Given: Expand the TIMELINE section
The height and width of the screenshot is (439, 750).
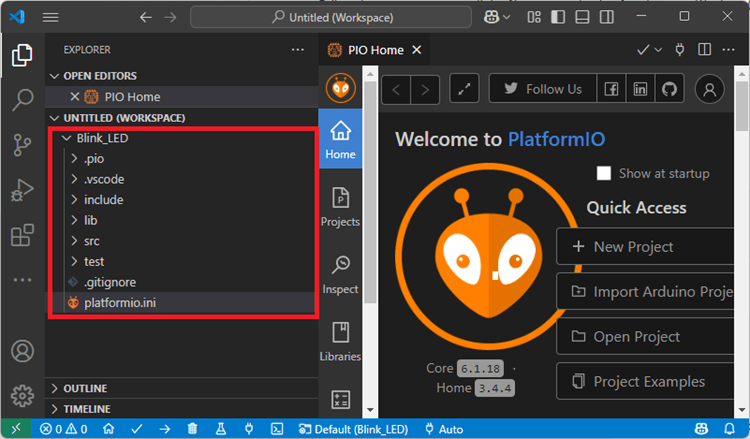Looking at the screenshot, I should tap(85, 409).
